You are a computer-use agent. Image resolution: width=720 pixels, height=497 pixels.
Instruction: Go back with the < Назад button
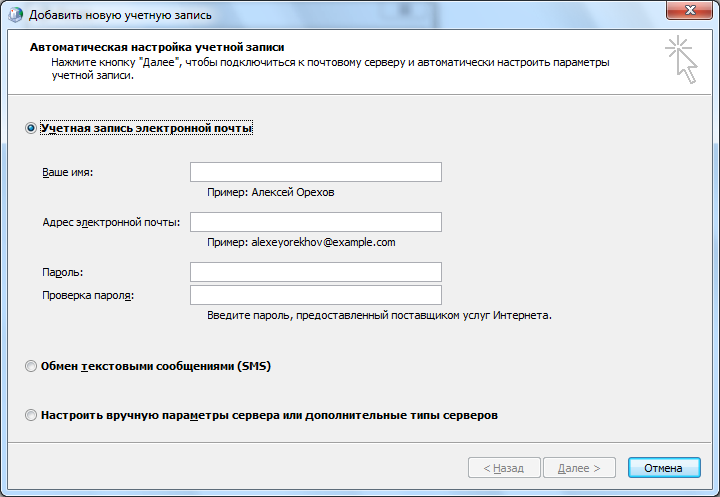click(504, 468)
